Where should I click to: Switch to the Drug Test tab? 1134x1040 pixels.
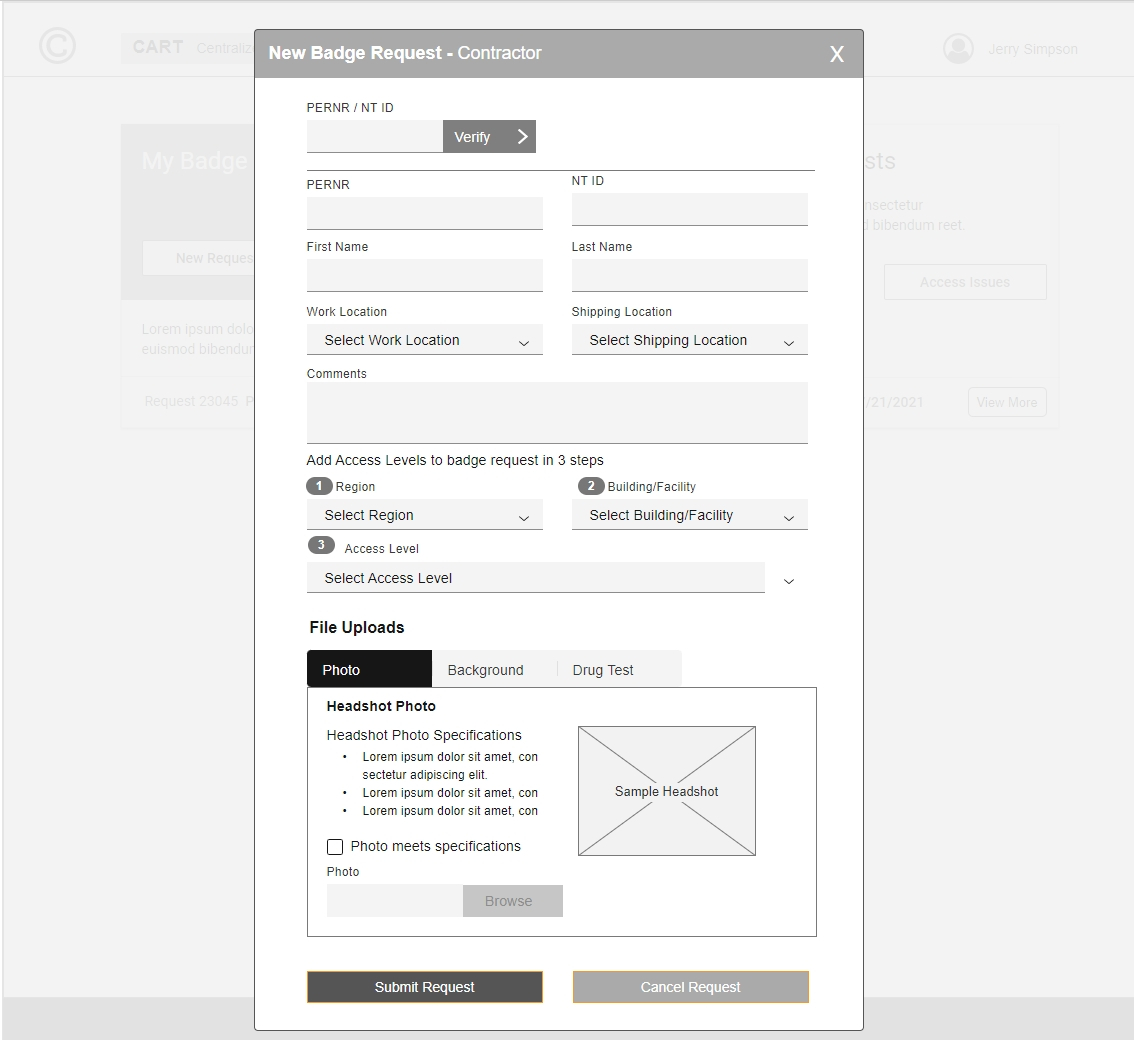pyautogui.click(x=603, y=670)
